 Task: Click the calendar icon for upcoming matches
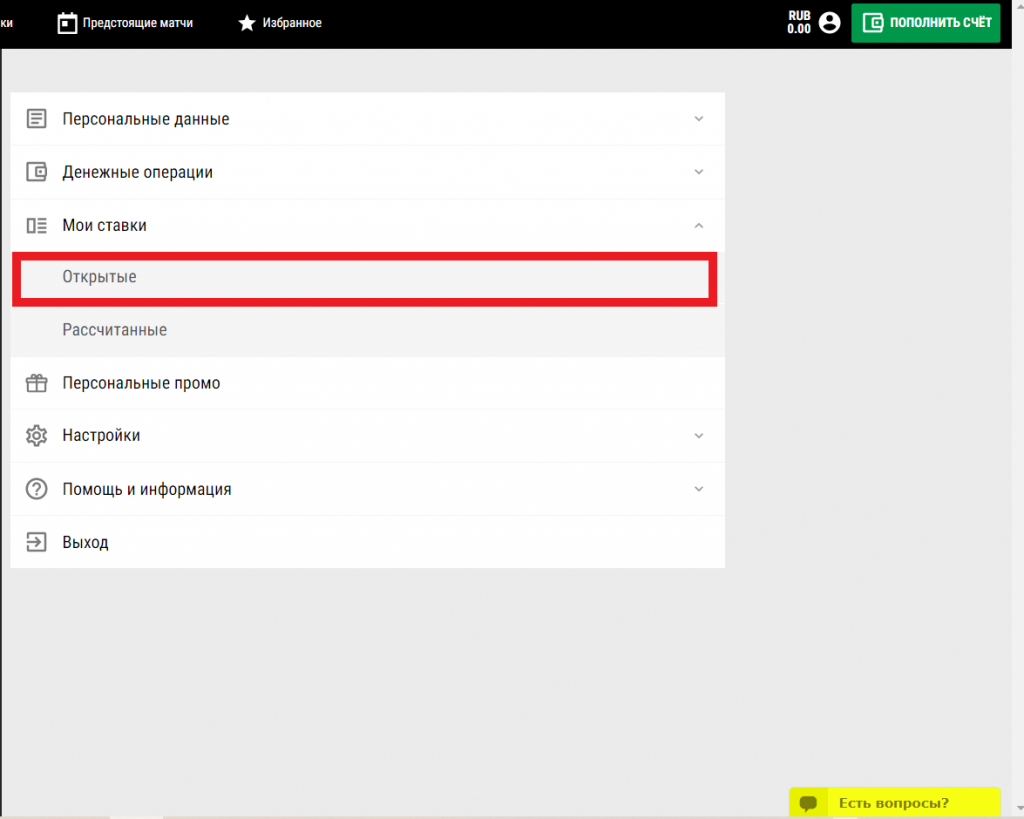click(x=67, y=23)
